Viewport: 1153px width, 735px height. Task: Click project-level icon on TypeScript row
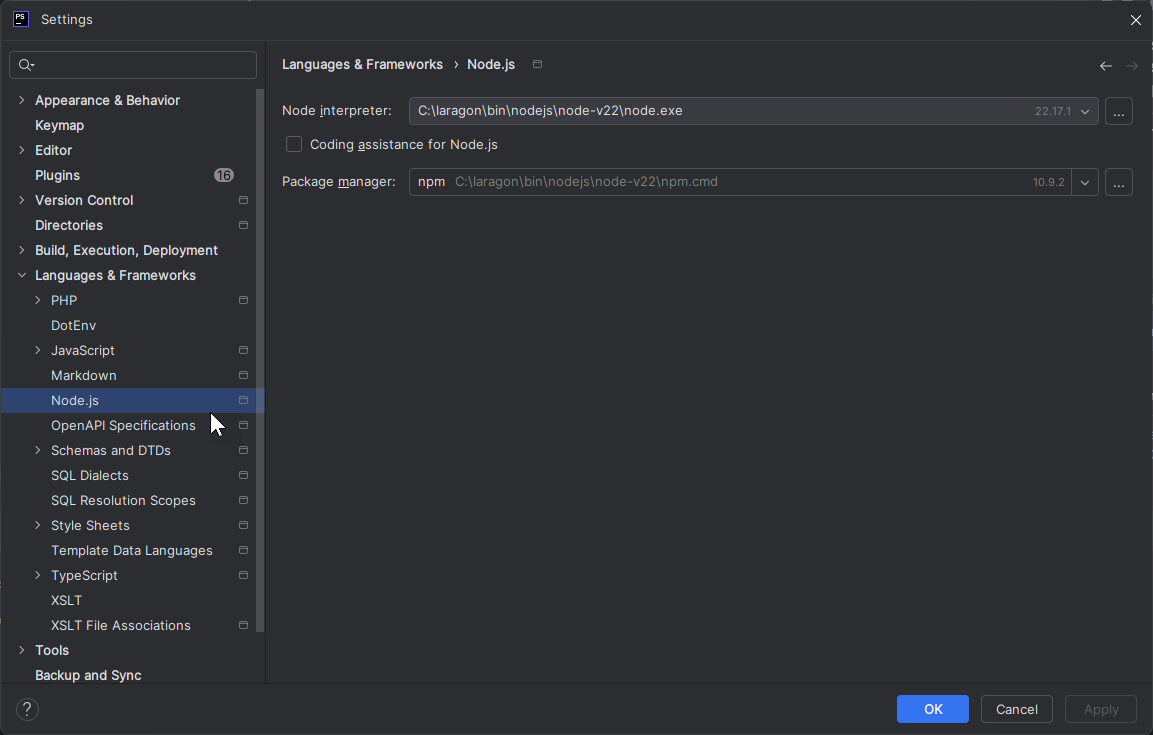click(243, 575)
